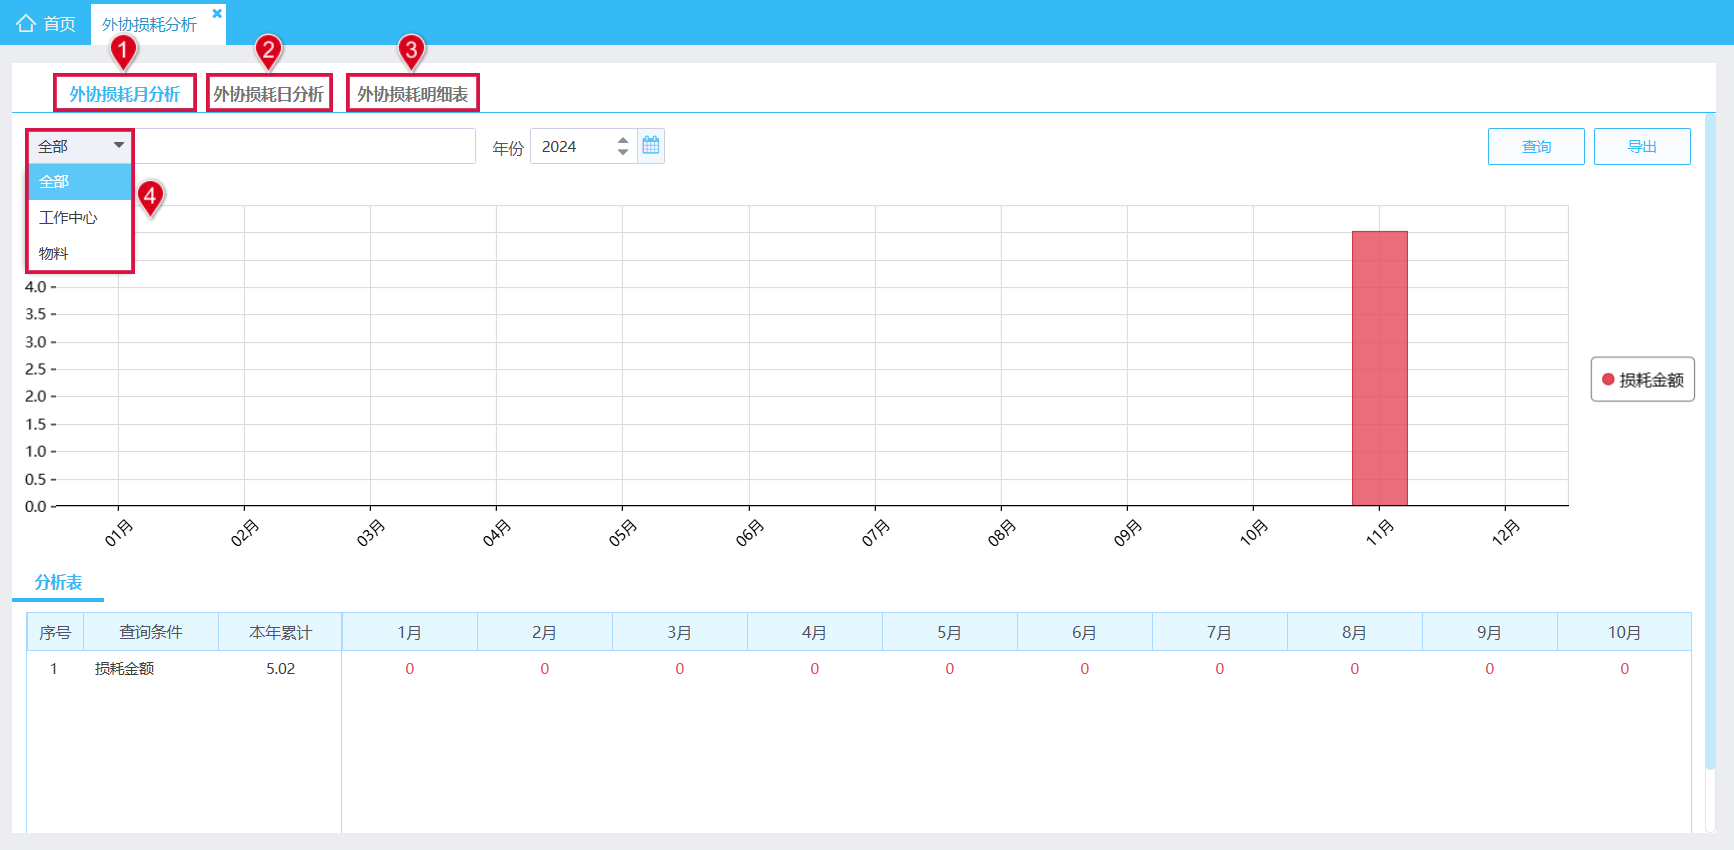Collapse the 全部 dropdown arrow
Image resolution: width=1734 pixels, height=850 pixels.
119,146
